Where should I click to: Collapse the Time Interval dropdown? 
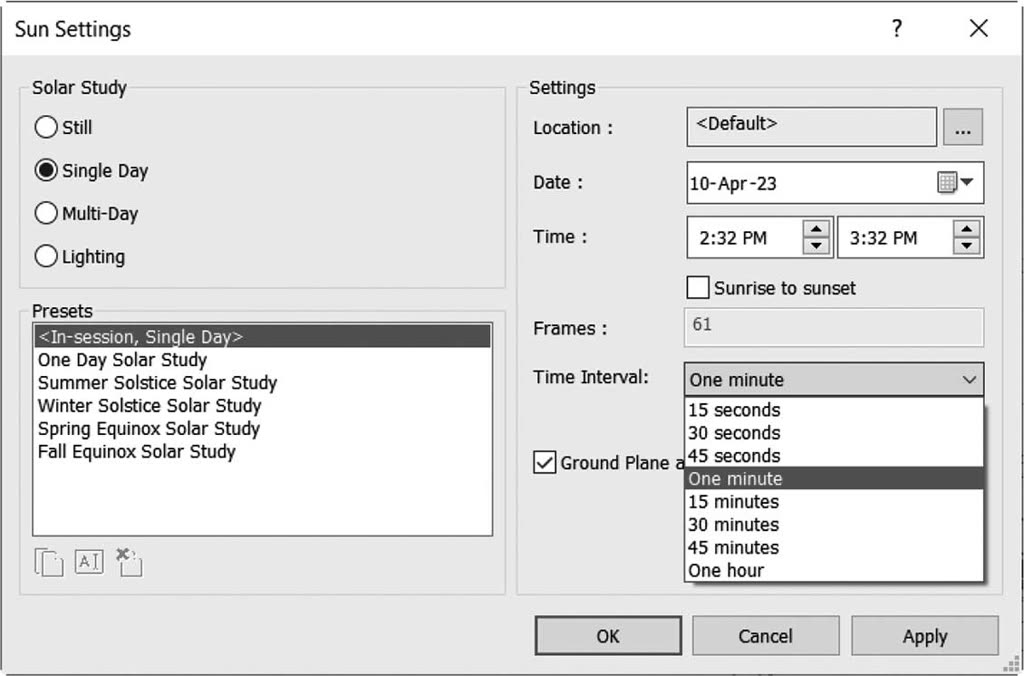click(969, 379)
